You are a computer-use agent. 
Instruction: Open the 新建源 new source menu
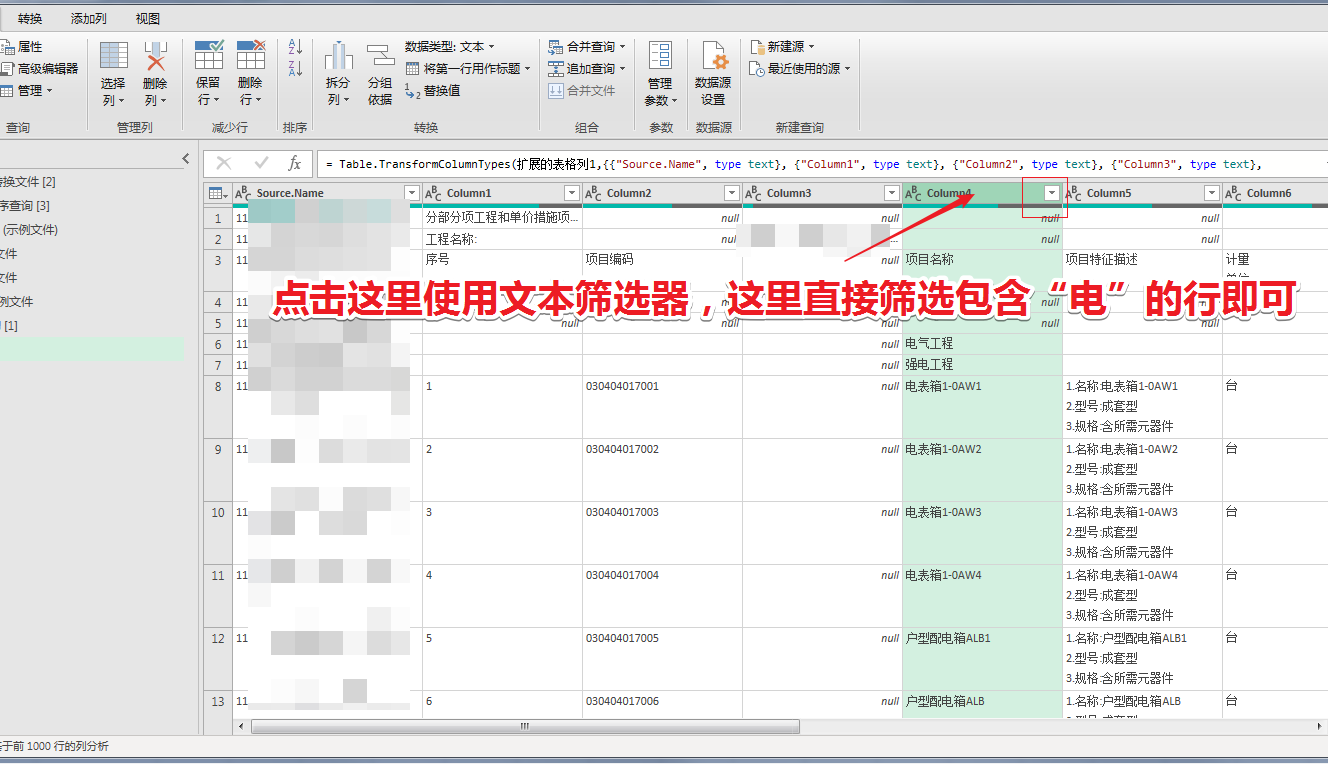pos(782,47)
